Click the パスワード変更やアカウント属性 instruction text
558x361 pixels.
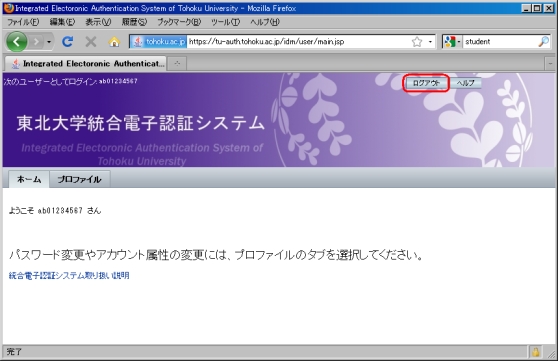point(216,255)
